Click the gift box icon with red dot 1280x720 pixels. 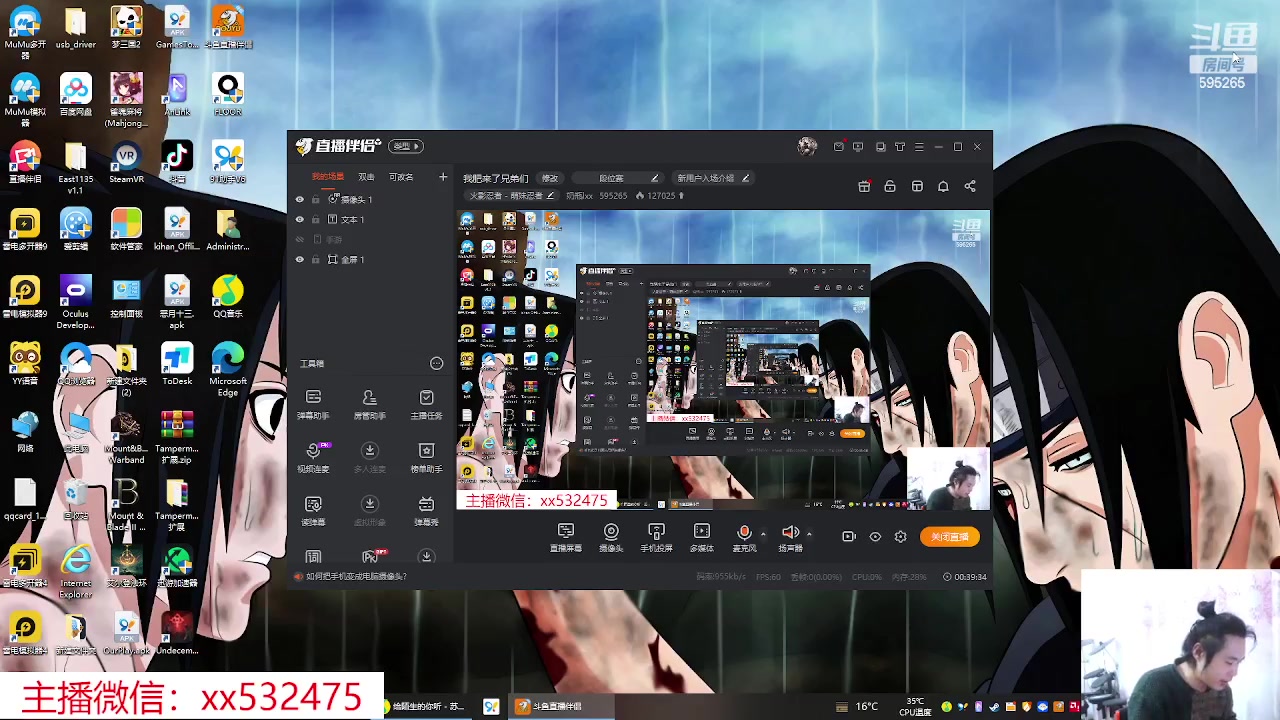pyautogui.click(x=865, y=186)
